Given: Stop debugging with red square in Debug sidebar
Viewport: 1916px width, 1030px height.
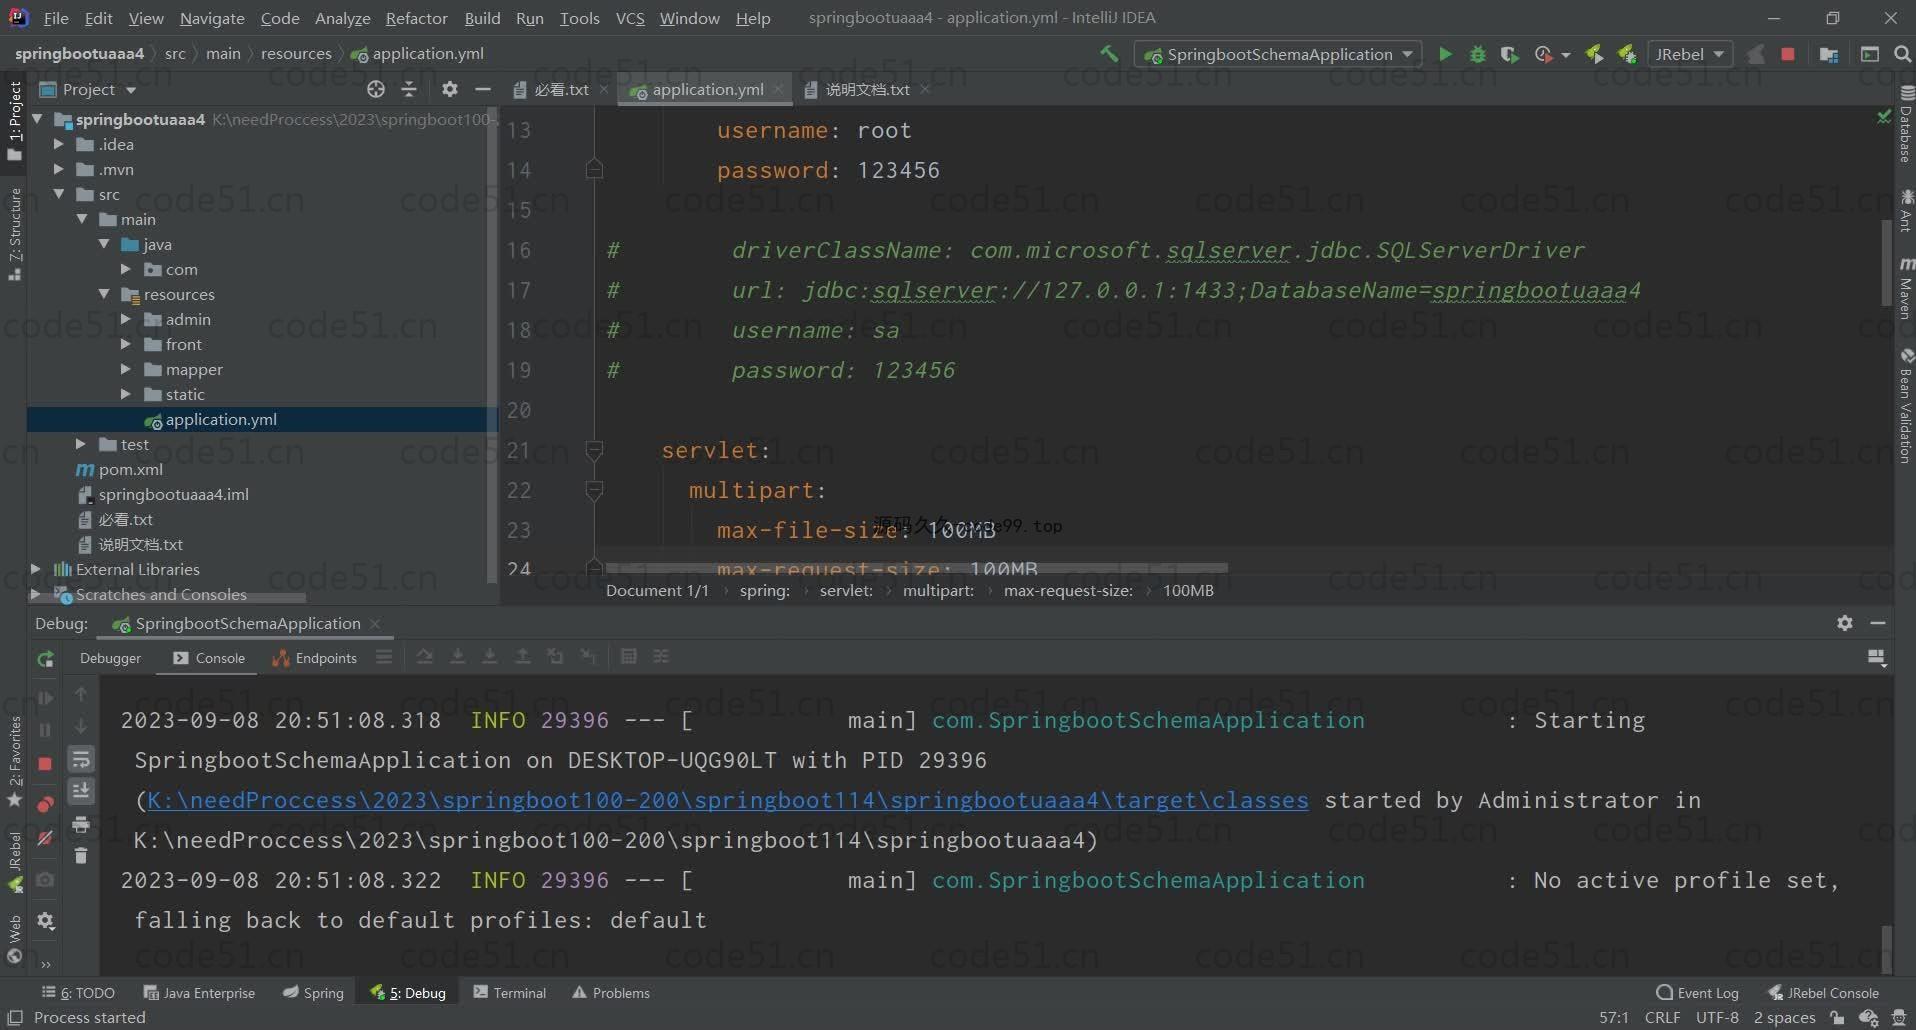Looking at the screenshot, I should [45, 764].
